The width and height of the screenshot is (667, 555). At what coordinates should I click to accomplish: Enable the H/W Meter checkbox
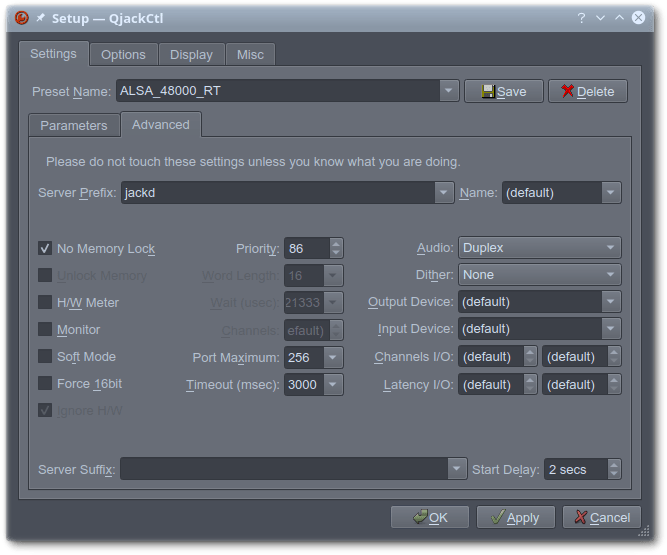[45, 302]
